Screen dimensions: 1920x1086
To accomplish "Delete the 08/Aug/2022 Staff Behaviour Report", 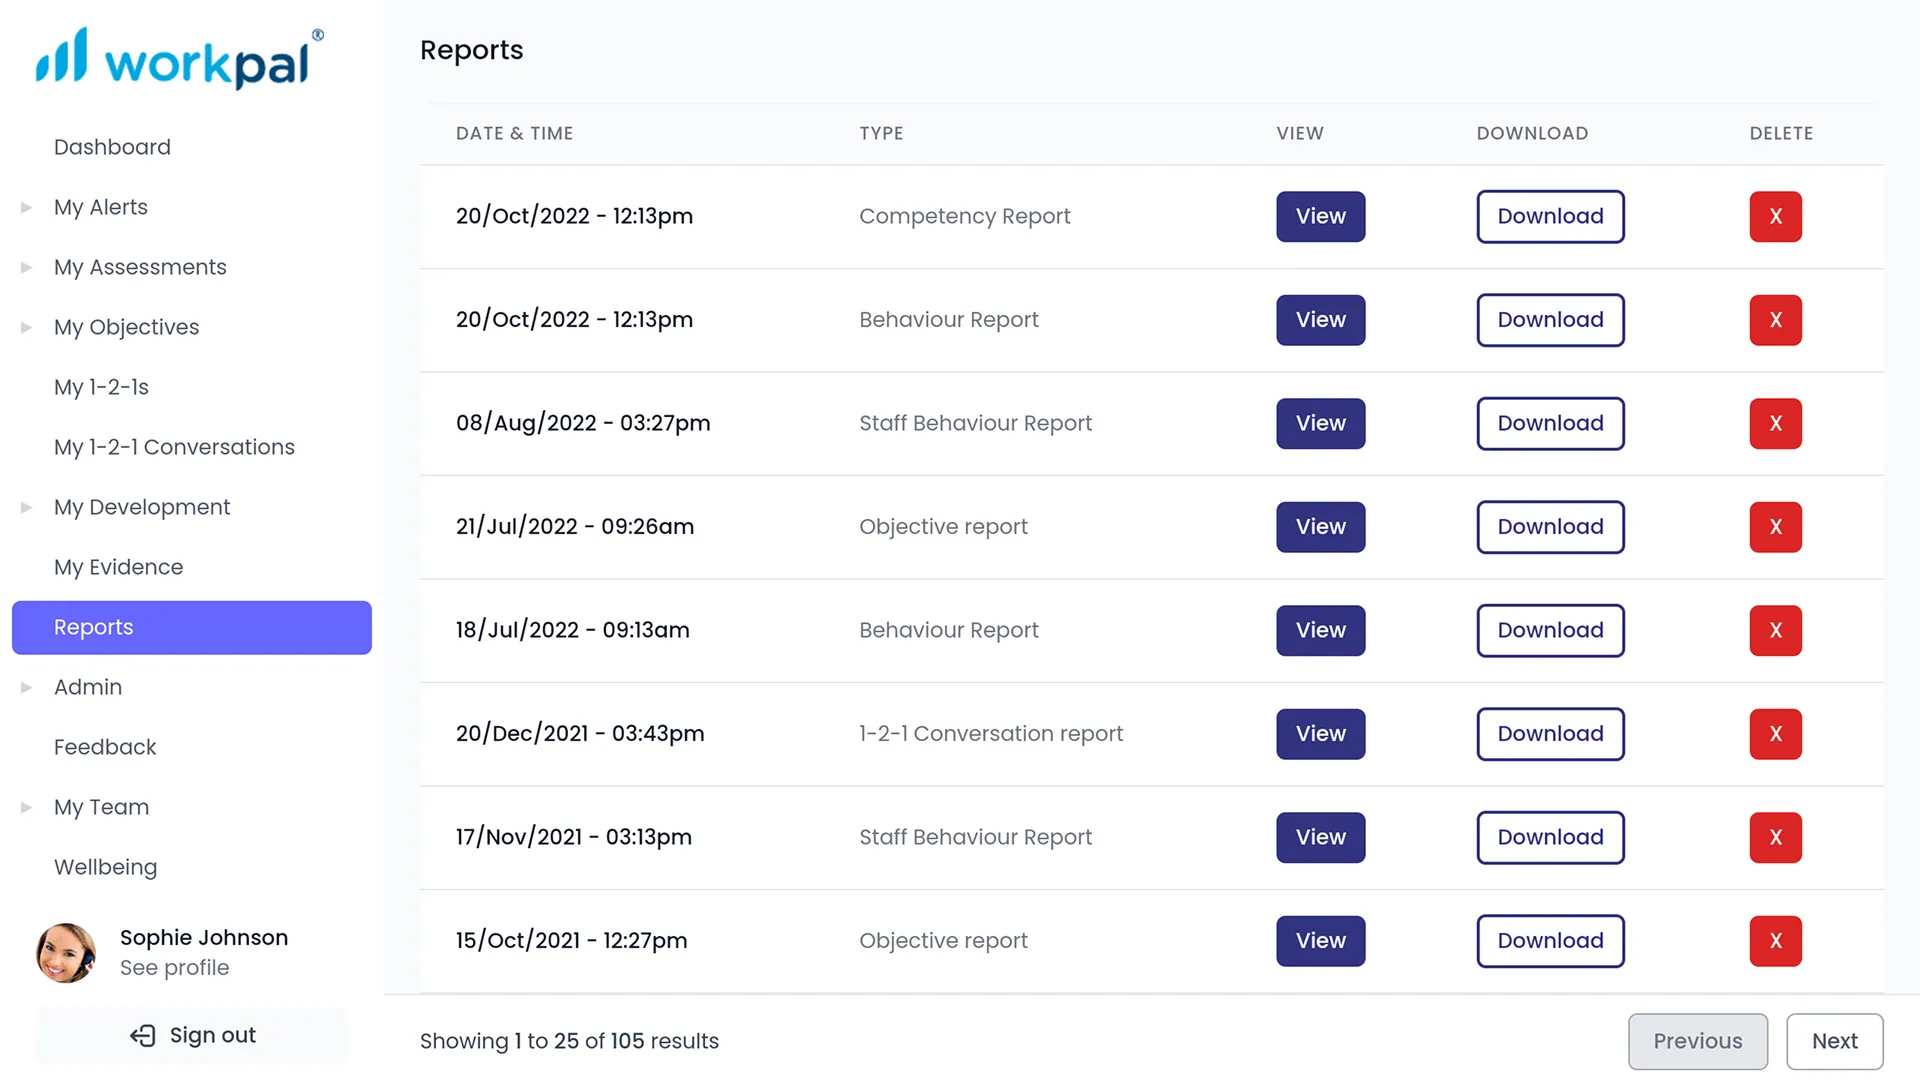I will 1774,423.
